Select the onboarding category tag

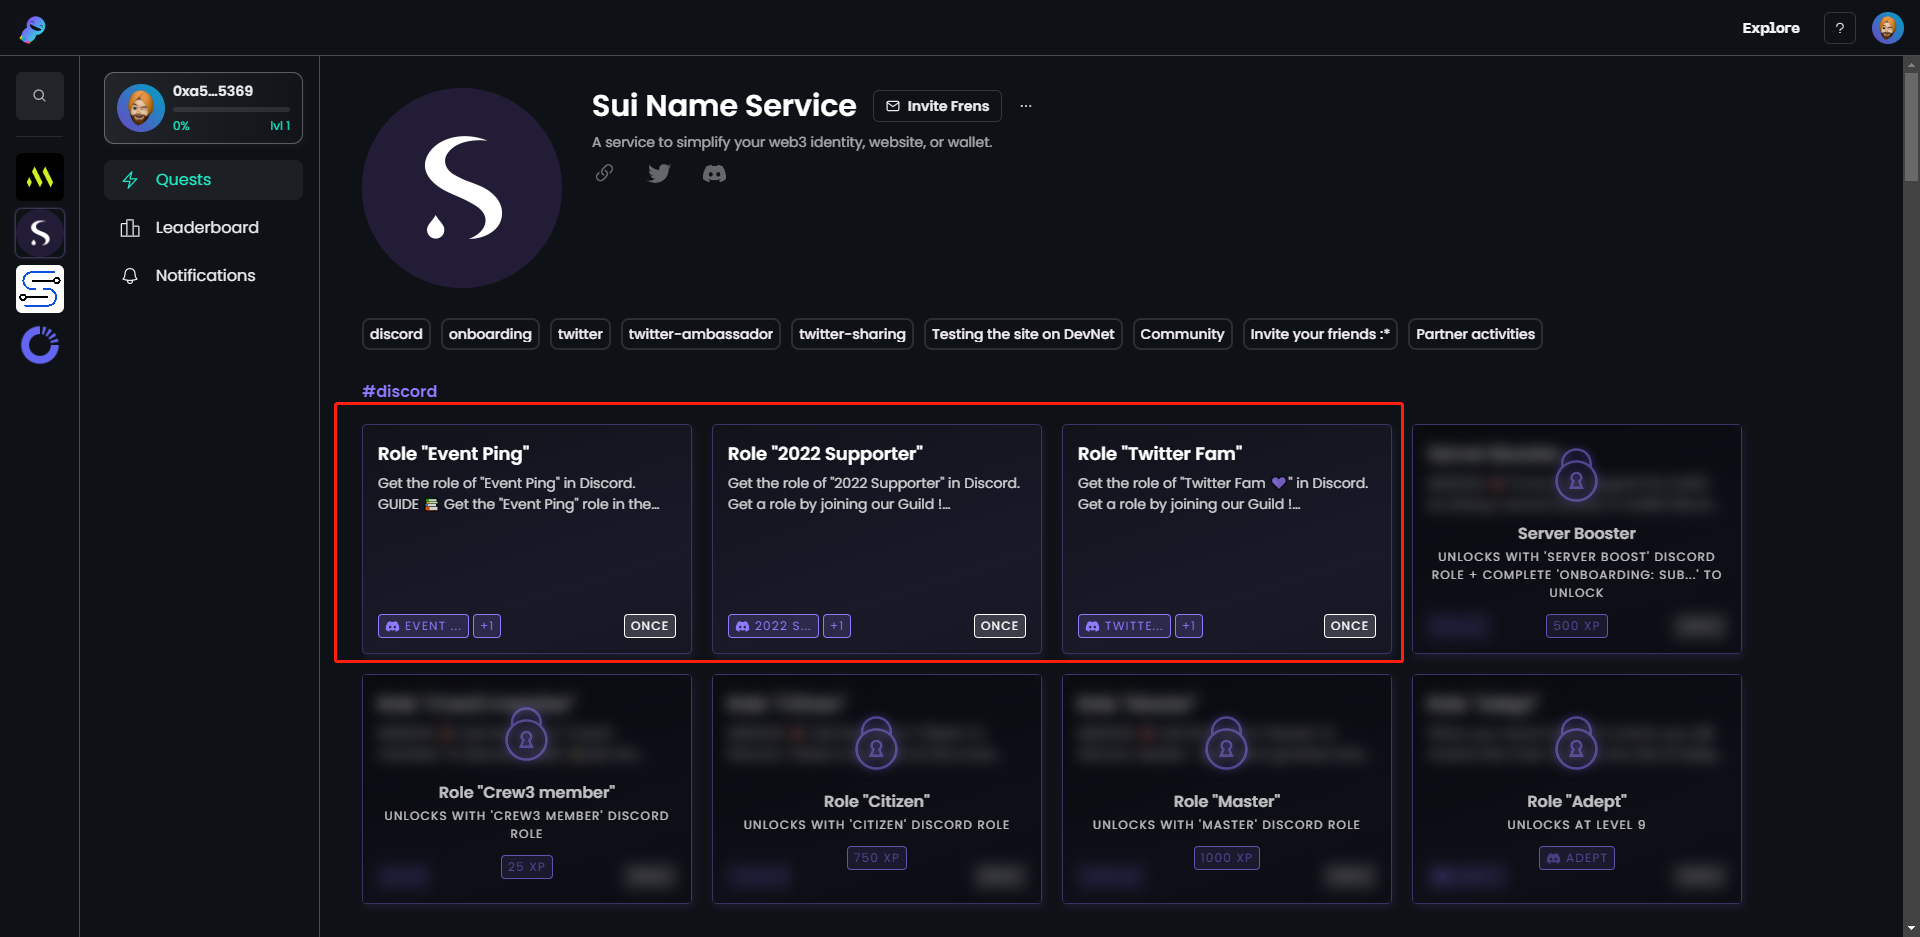490,334
